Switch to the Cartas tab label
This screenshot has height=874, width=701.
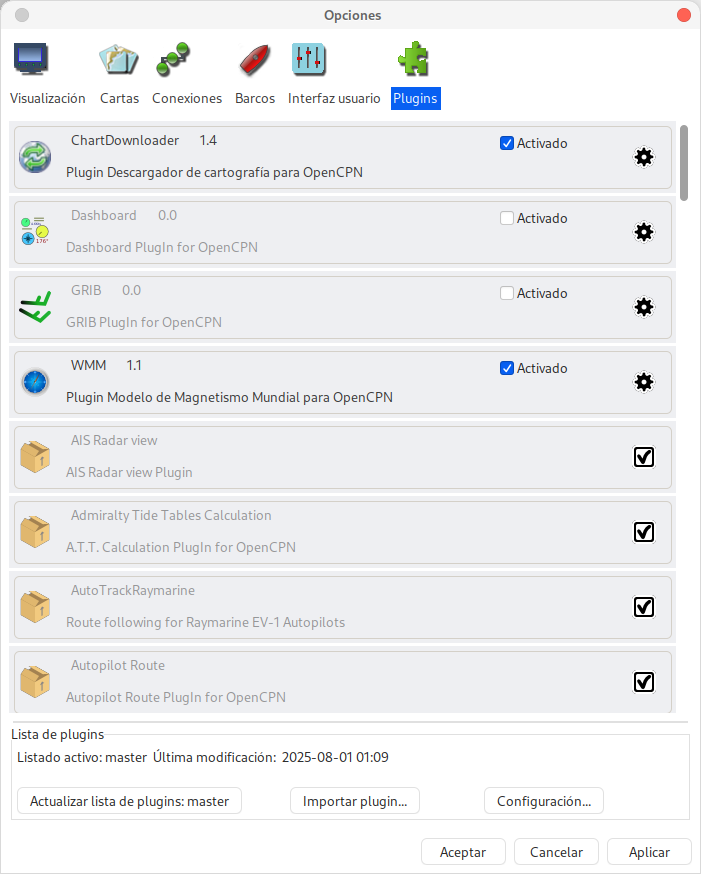click(x=119, y=98)
